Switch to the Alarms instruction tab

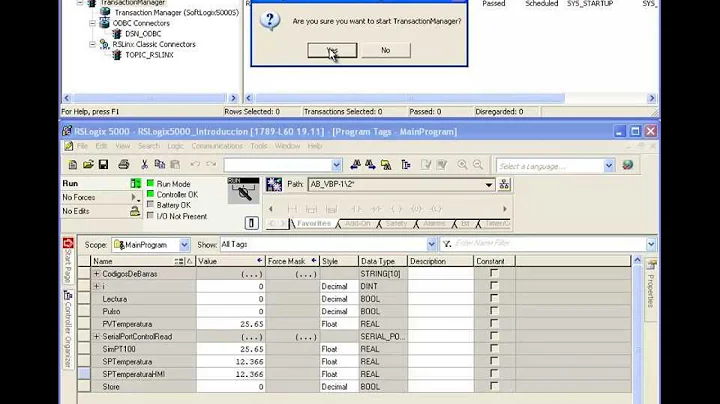[434, 224]
